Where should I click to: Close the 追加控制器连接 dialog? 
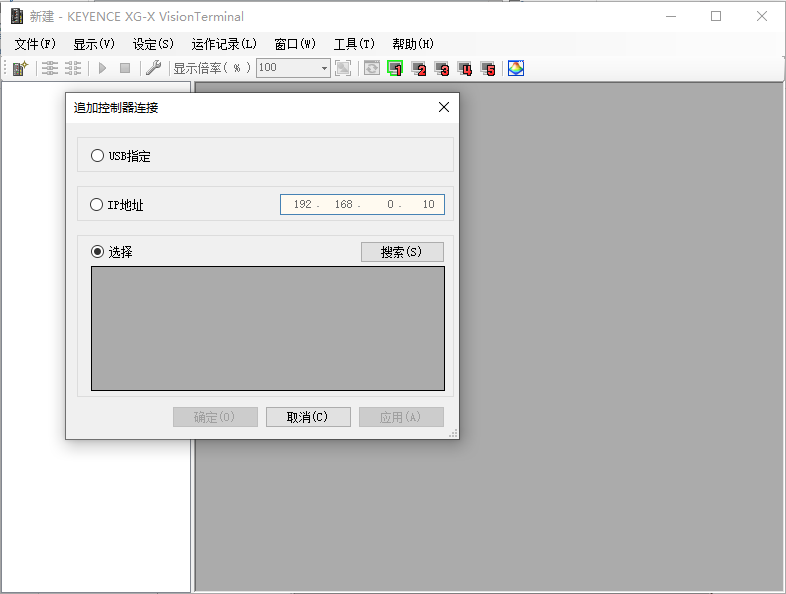pos(444,107)
